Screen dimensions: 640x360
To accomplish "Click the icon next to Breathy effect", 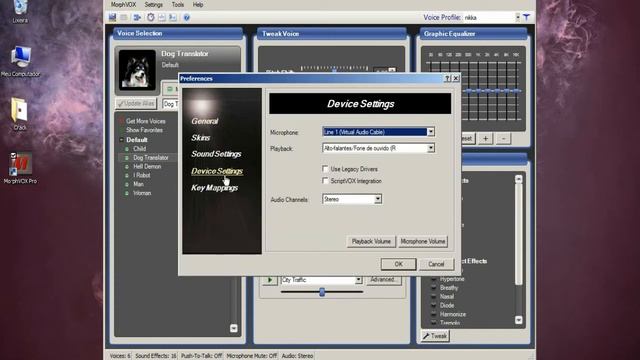I will (433, 288).
